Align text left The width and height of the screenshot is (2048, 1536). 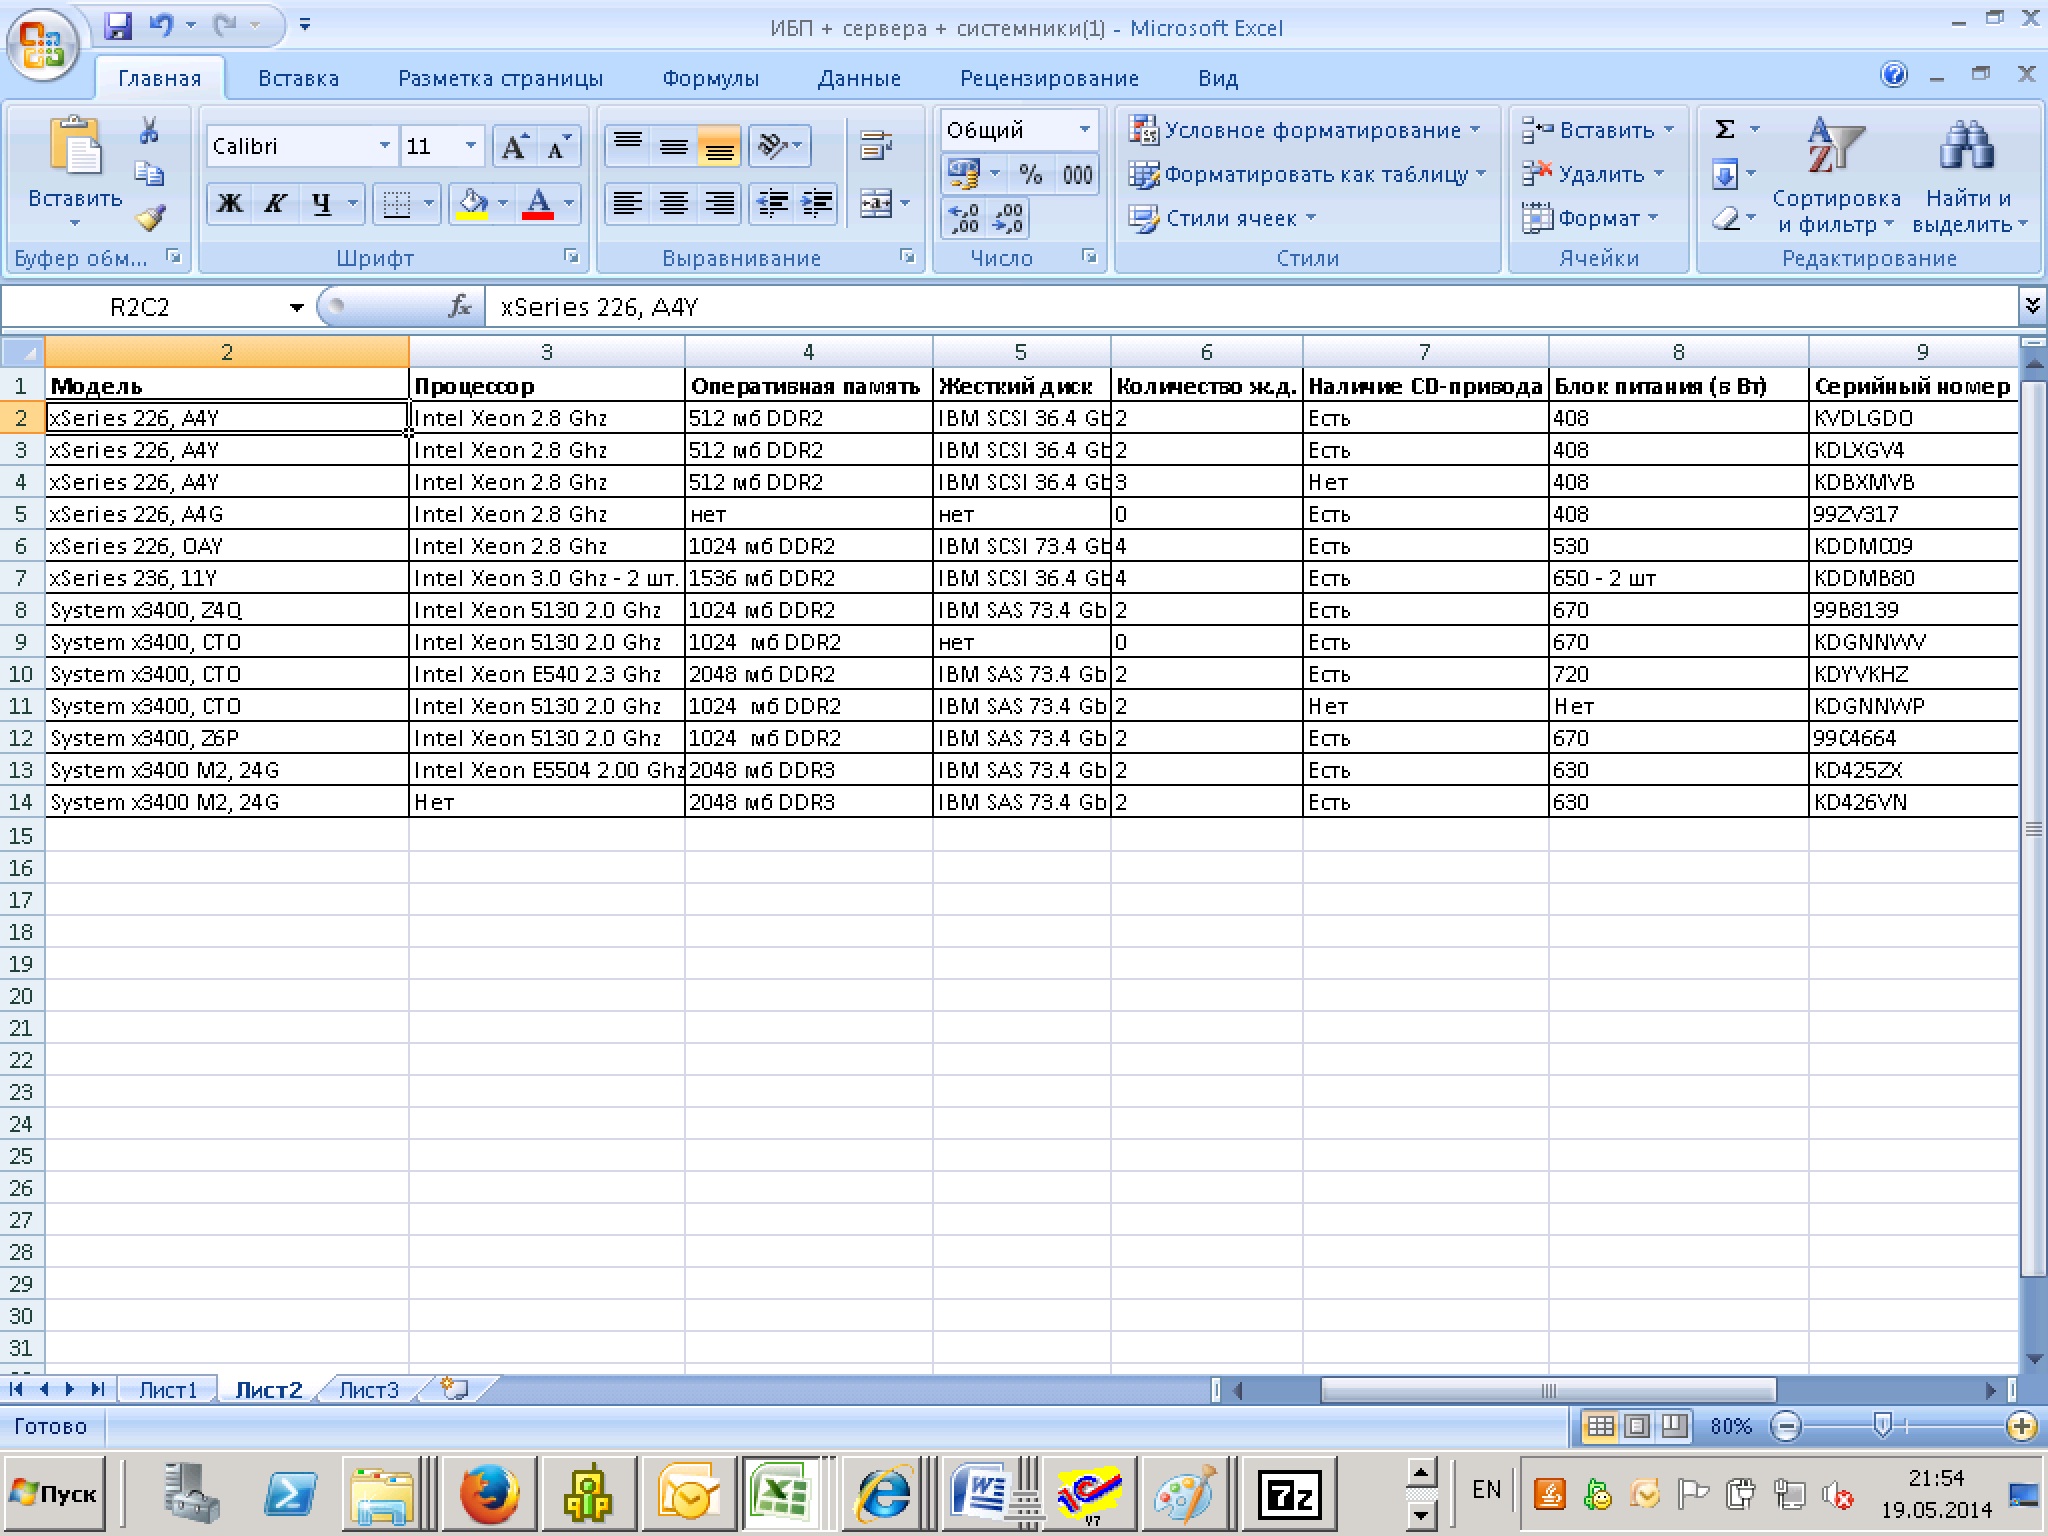pos(628,204)
